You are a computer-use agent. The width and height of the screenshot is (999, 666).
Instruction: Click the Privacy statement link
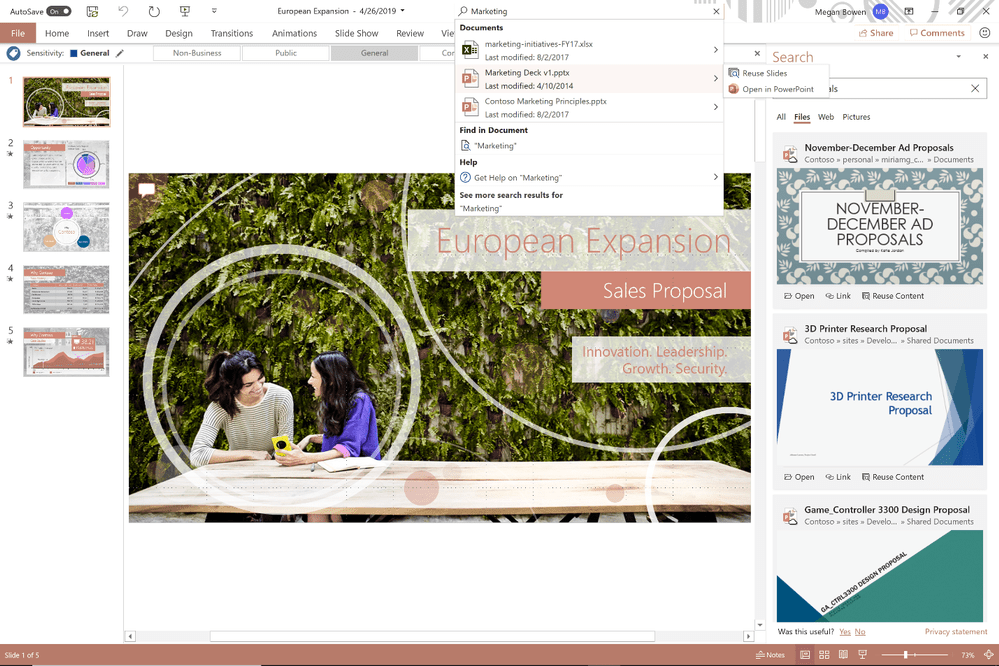(x=955, y=632)
